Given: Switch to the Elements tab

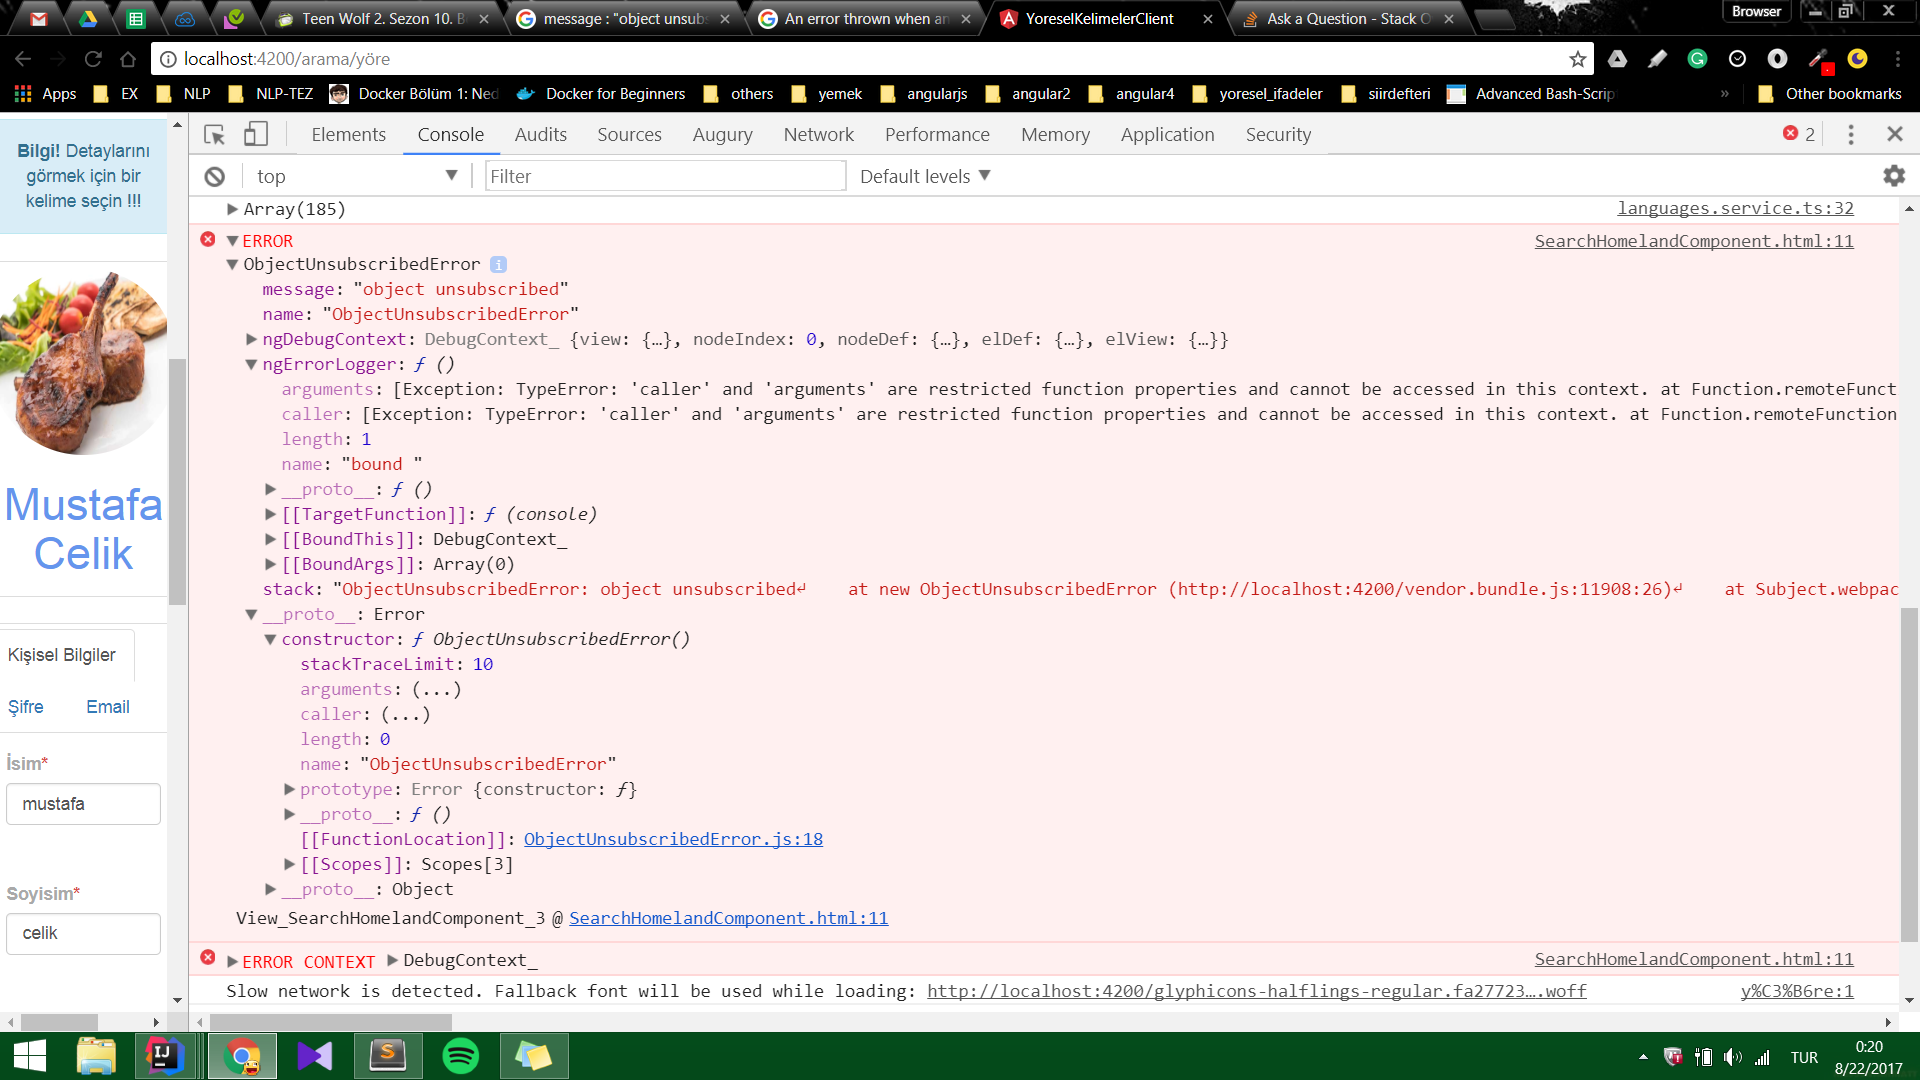Looking at the screenshot, I should [348, 134].
